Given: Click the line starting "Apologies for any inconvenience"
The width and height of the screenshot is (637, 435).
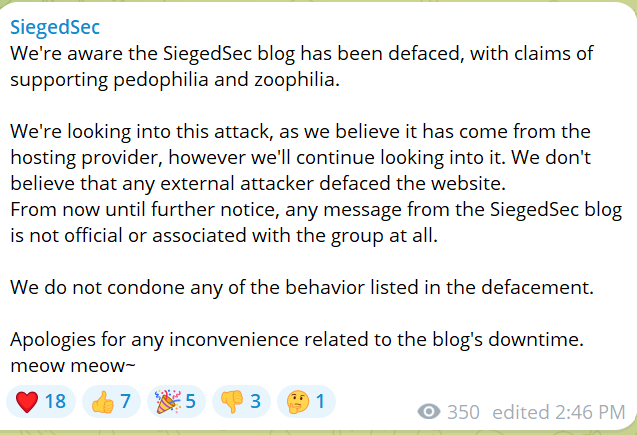Looking at the screenshot, I should click(x=297, y=339).
